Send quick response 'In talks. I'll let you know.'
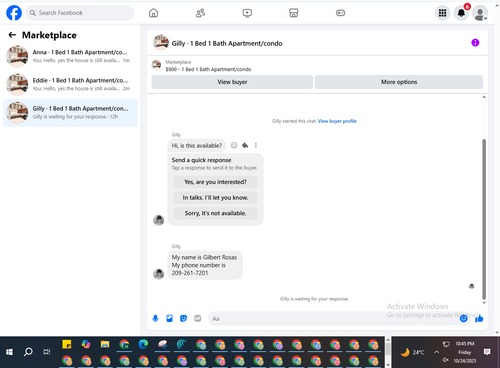 [215, 198]
